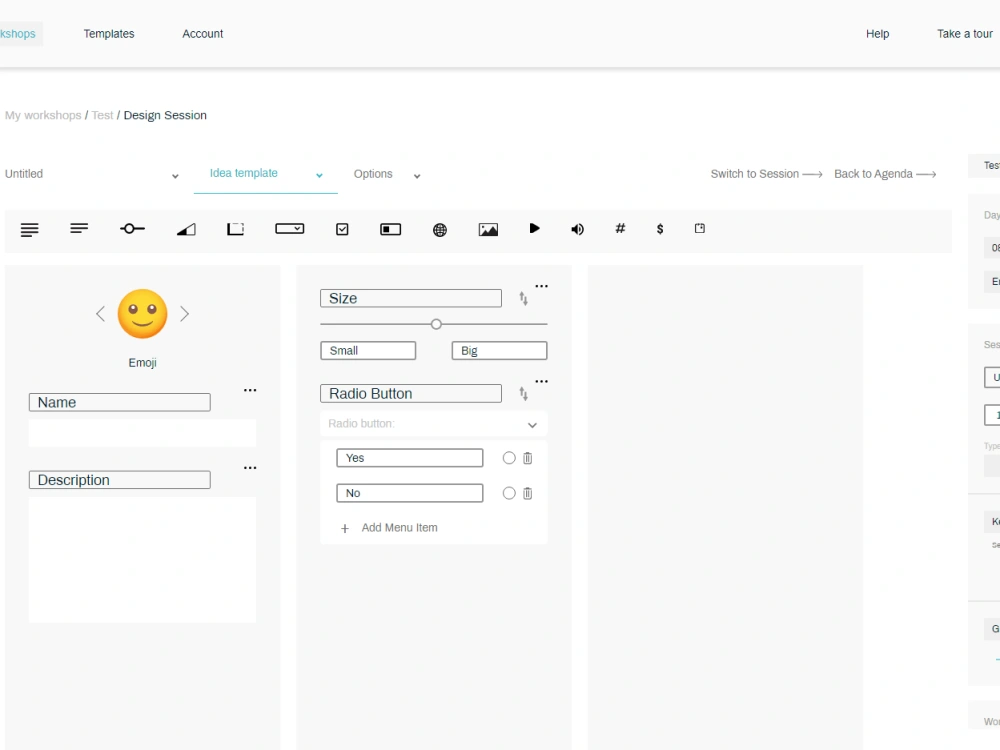Add a long text field element

pyautogui.click(x=29, y=230)
